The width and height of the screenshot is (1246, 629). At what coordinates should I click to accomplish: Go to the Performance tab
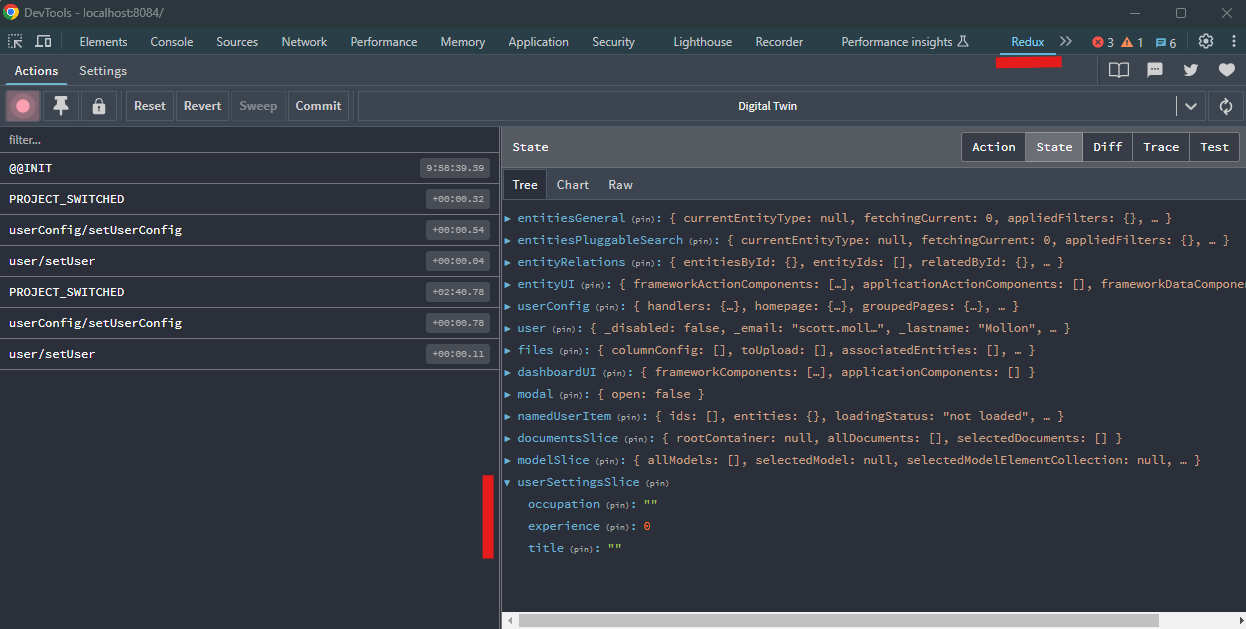click(384, 42)
